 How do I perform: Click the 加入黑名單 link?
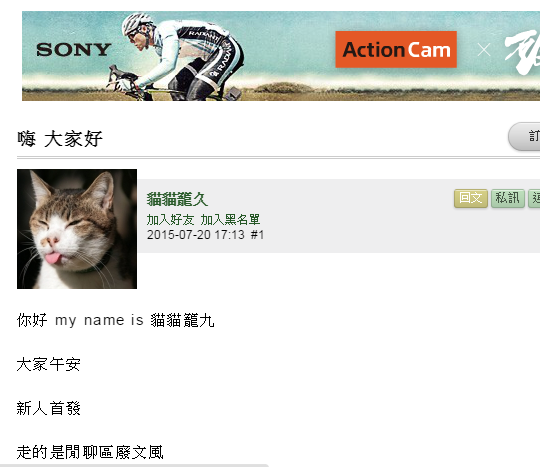(230, 219)
